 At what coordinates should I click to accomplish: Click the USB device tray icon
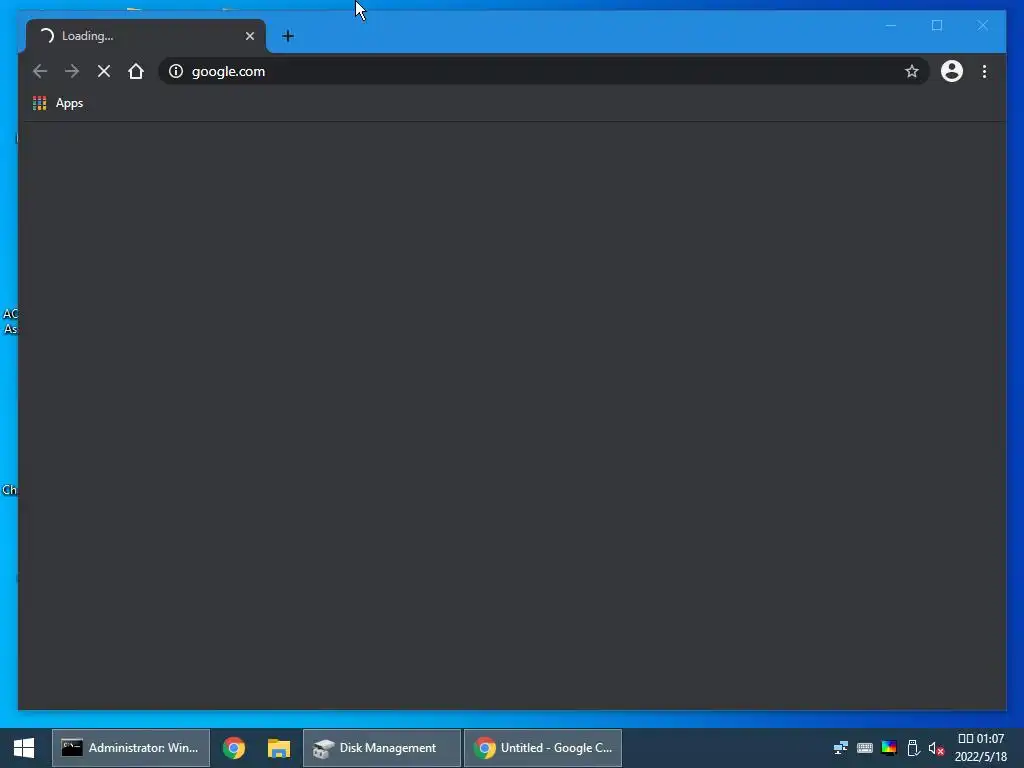coord(913,748)
